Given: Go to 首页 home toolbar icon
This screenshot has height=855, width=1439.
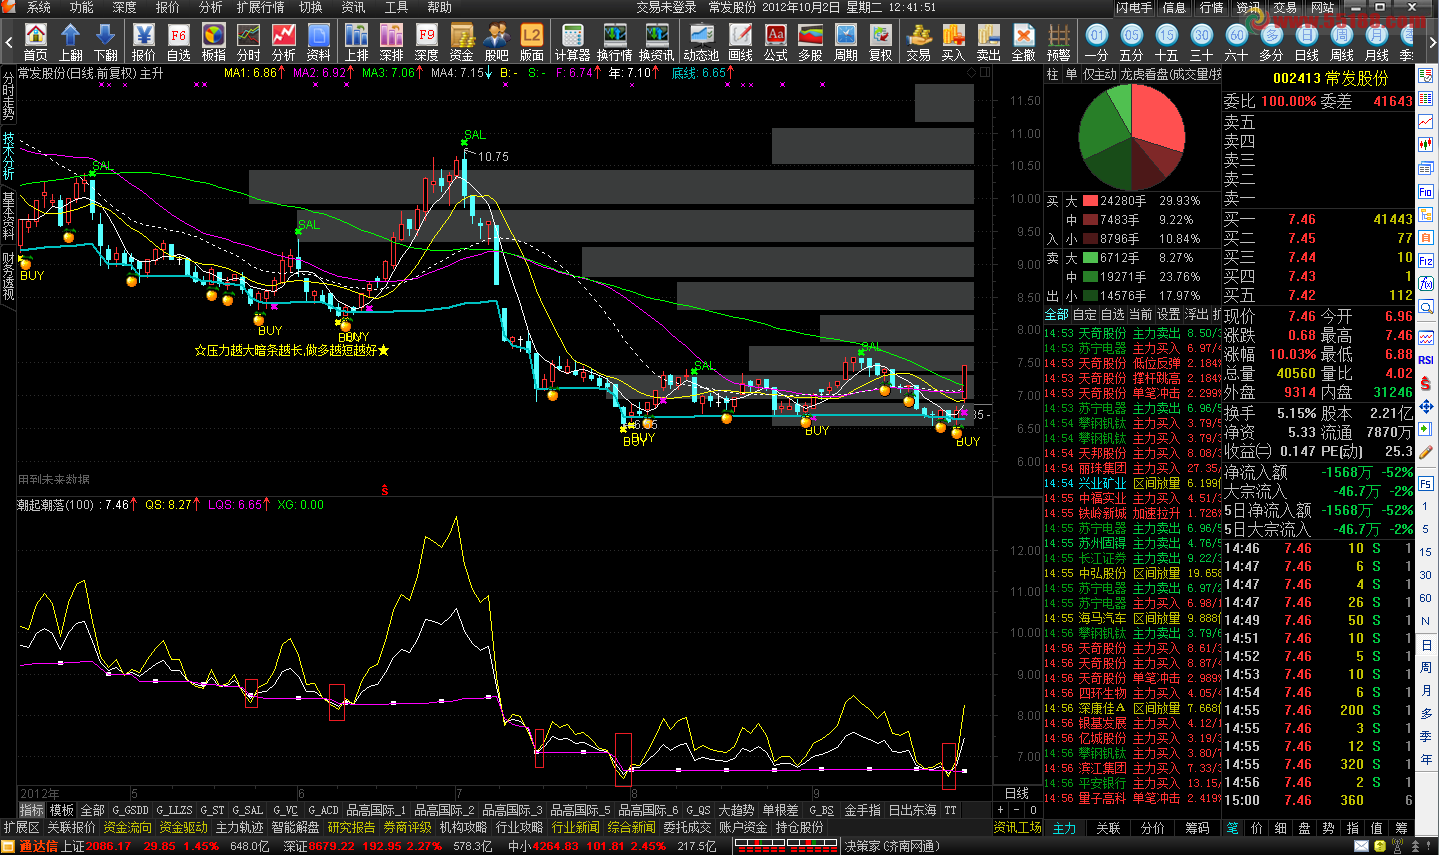Looking at the screenshot, I should [35, 42].
